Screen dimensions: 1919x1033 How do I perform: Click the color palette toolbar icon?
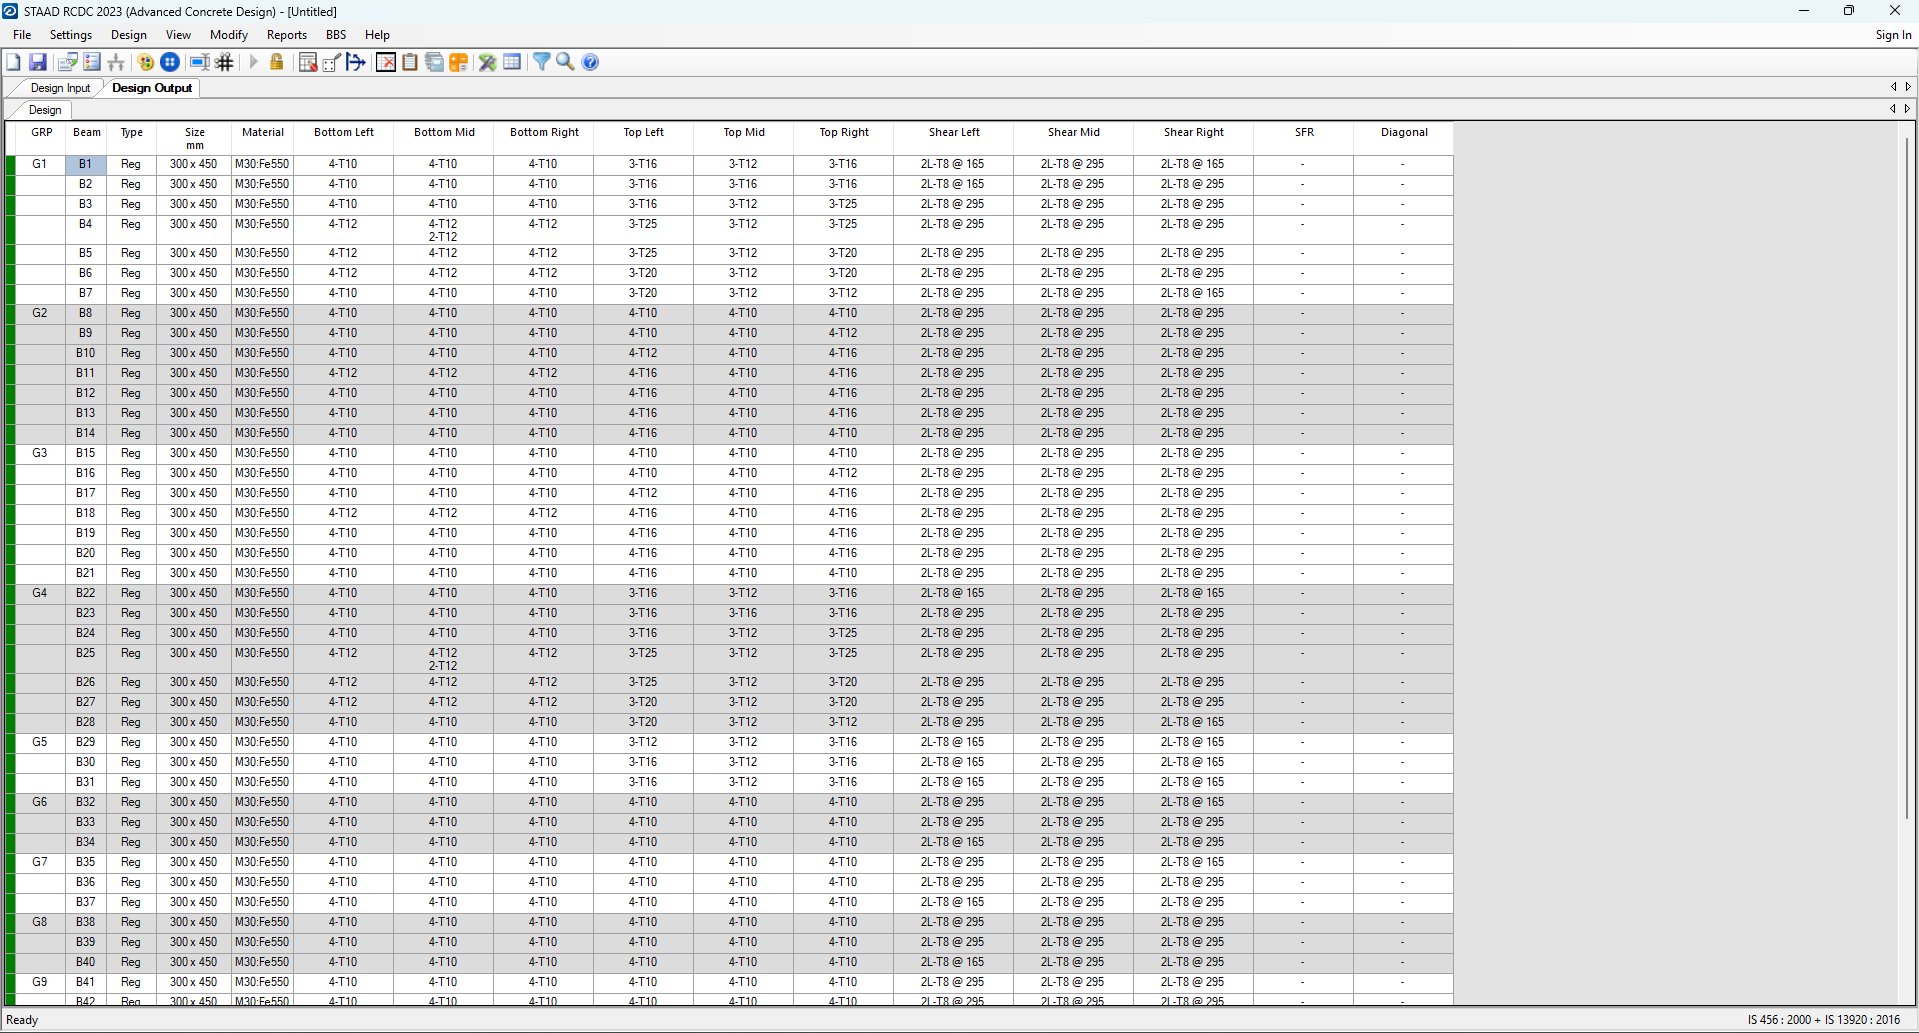(x=146, y=62)
